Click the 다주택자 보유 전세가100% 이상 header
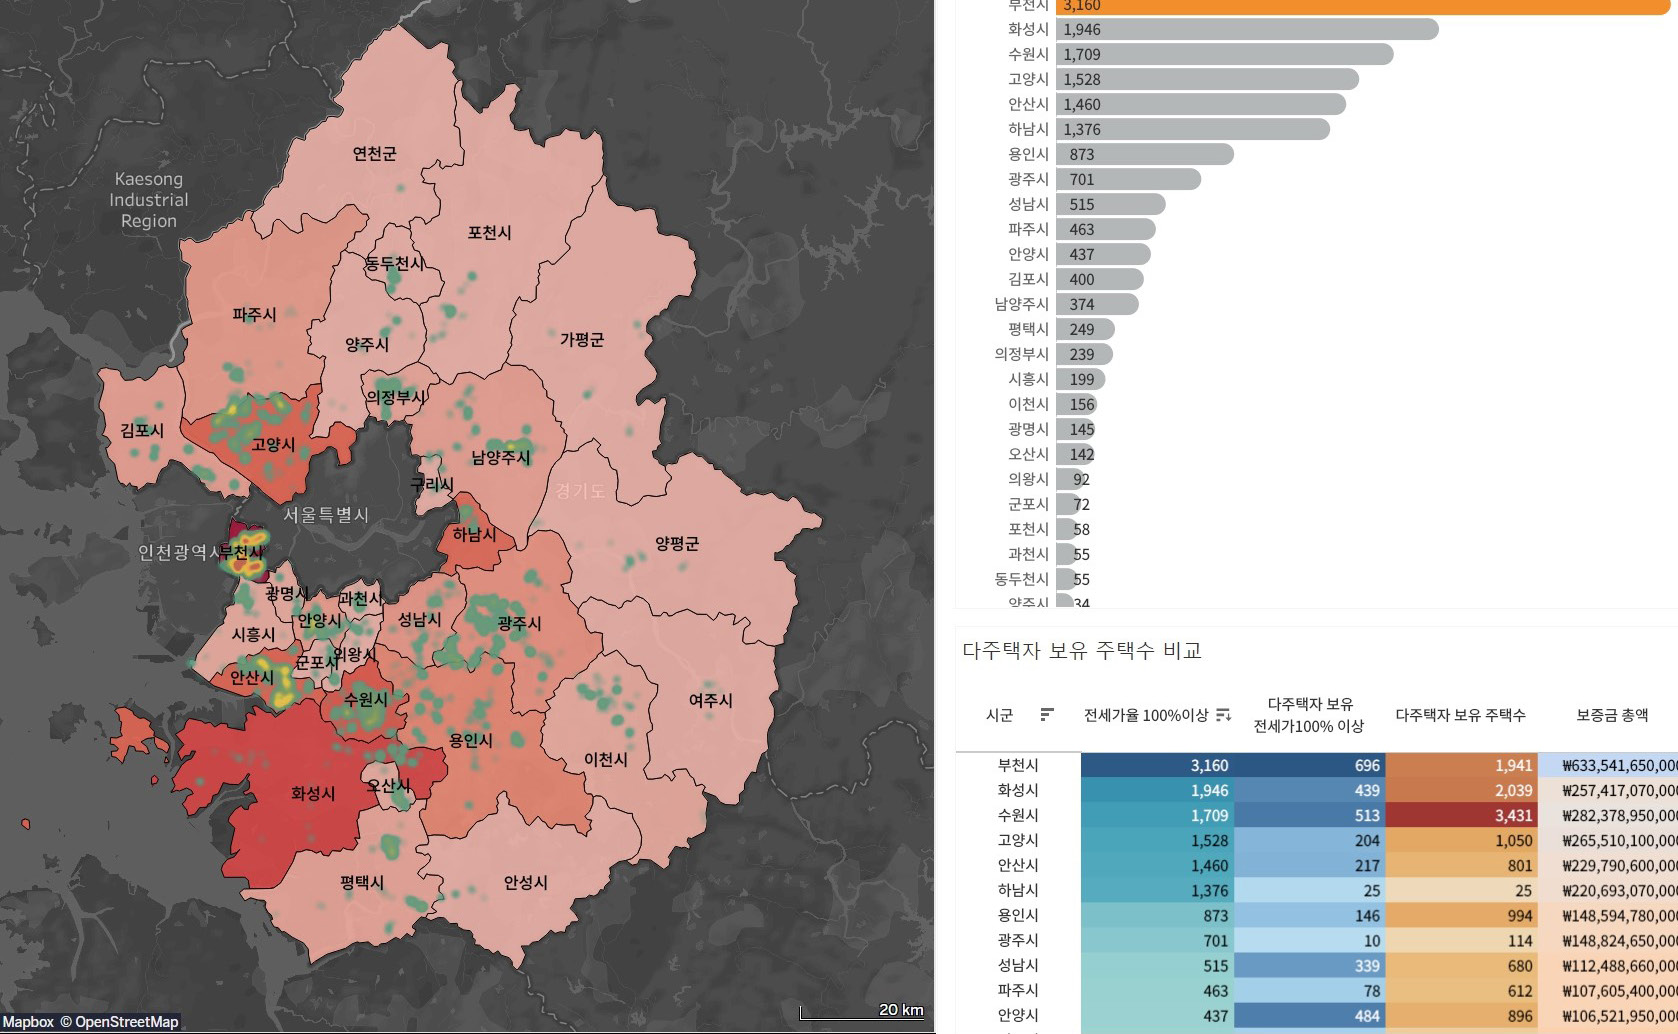 pyautogui.click(x=1309, y=715)
